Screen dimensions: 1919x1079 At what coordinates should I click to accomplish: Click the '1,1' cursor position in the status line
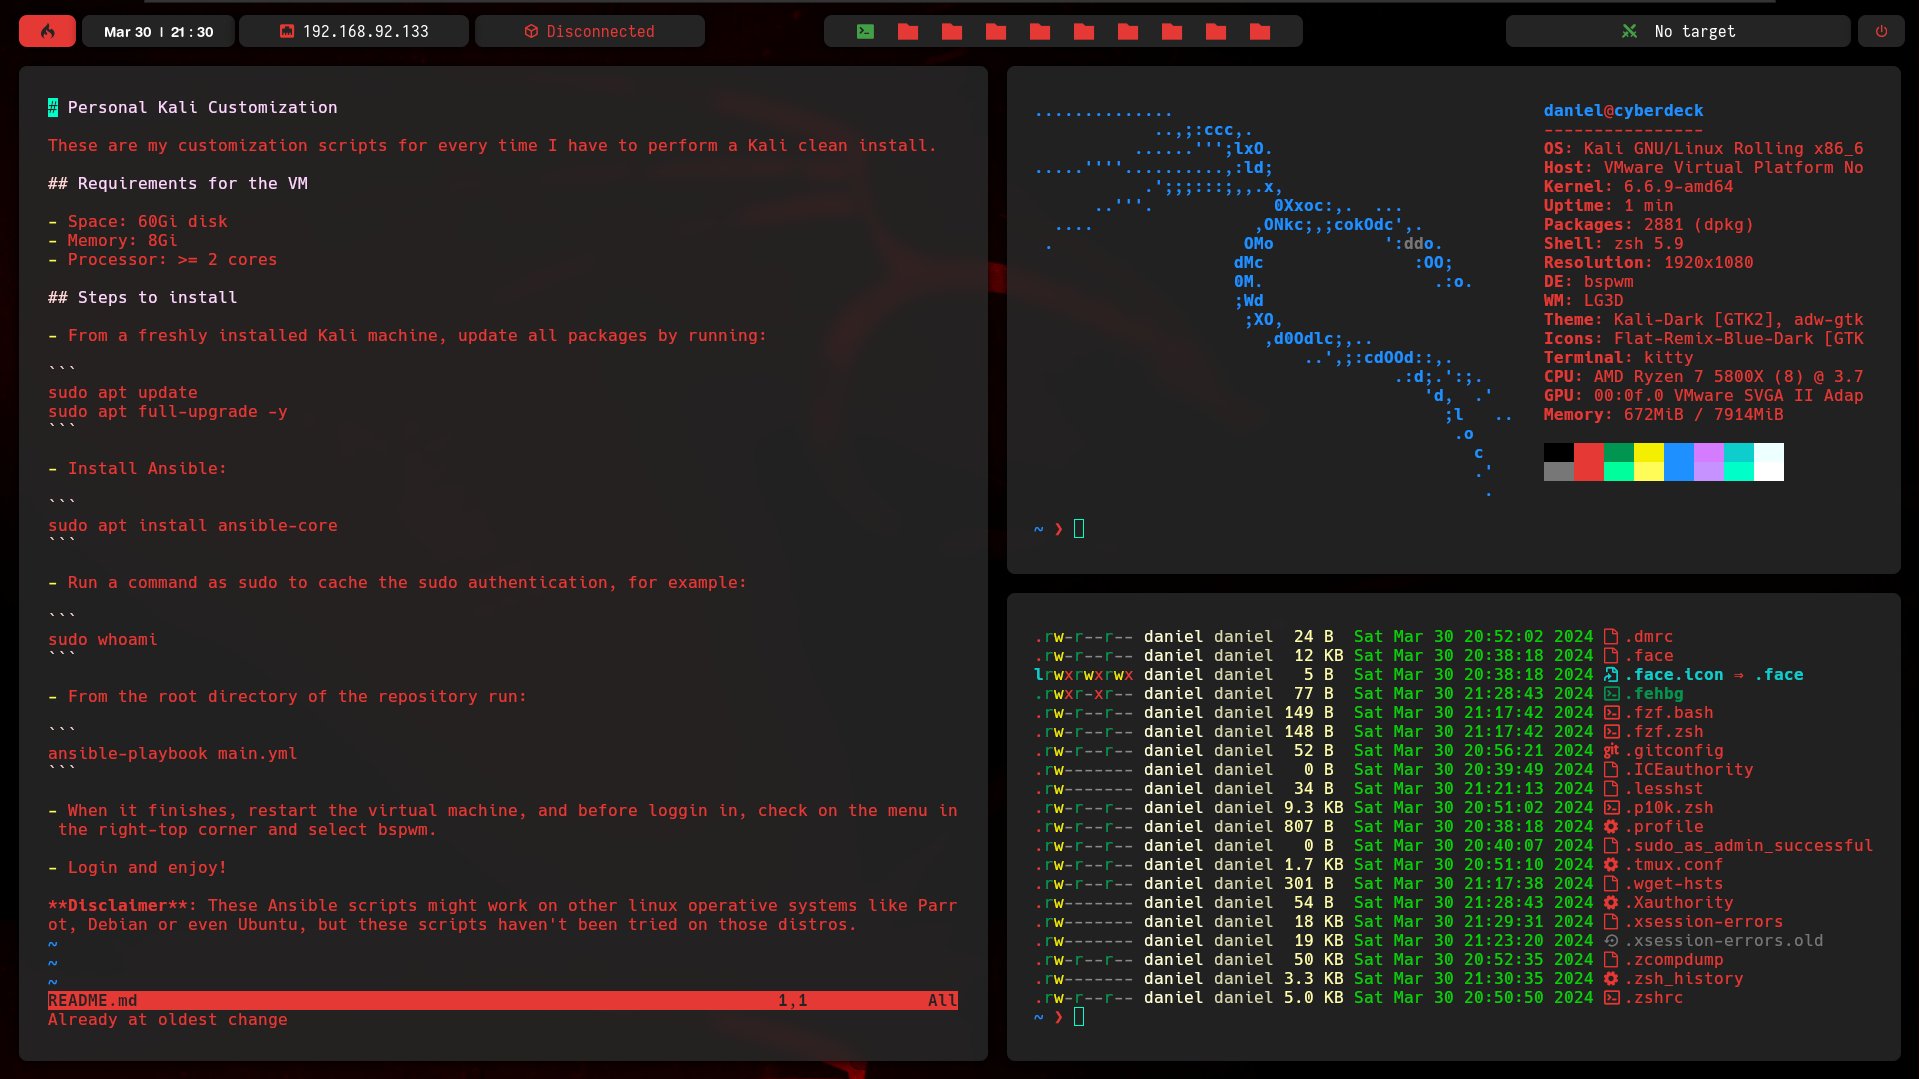tap(793, 1000)
